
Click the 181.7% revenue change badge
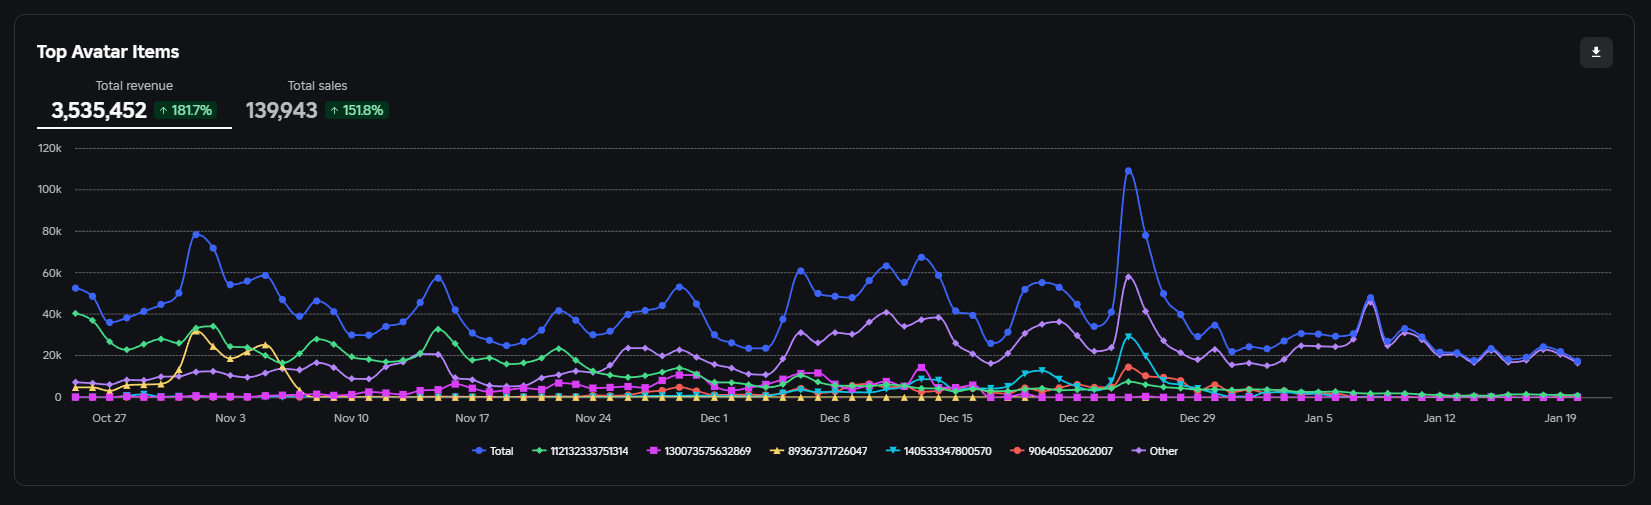(x=186, y=110)
